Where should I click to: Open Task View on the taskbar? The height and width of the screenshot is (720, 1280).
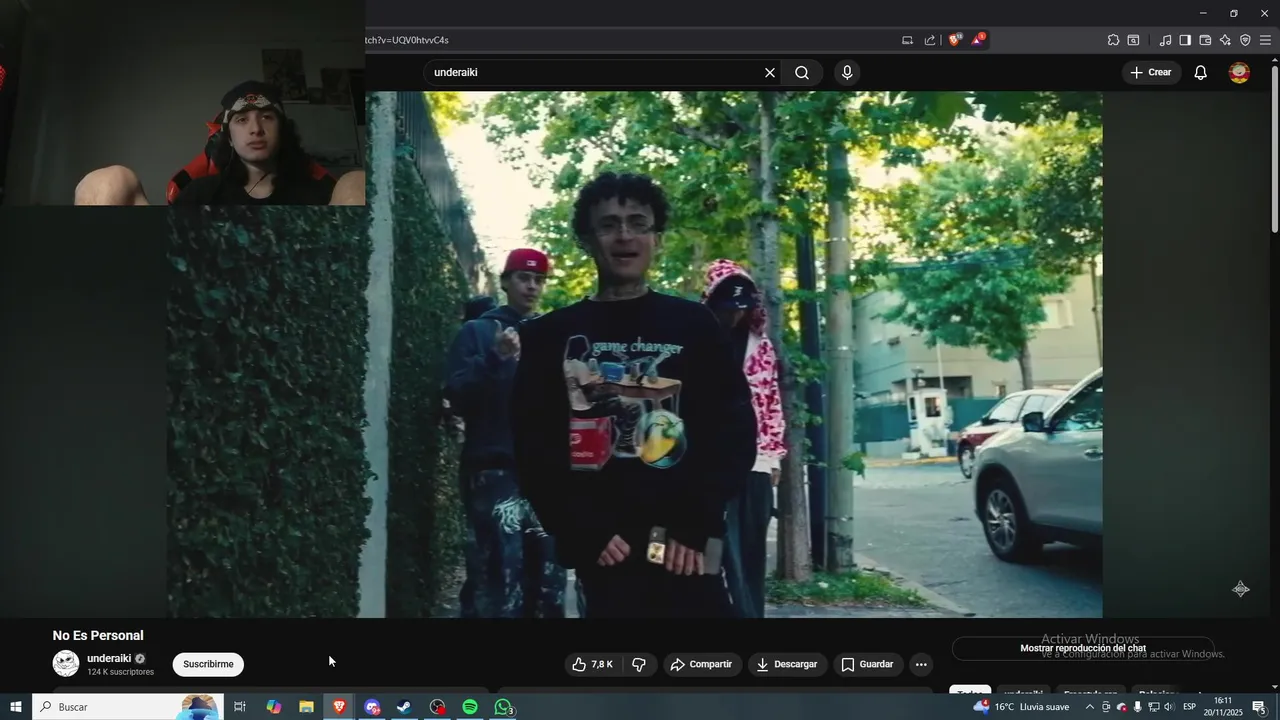pyautogui.click(x=240, y=707)
